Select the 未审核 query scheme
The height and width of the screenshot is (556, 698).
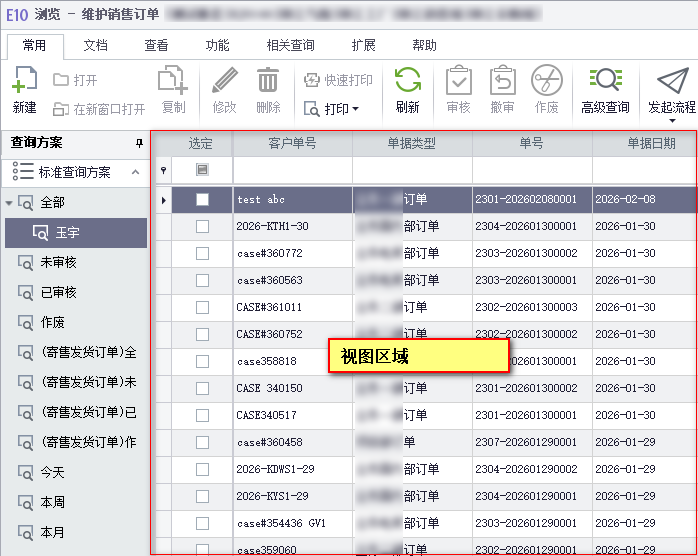coord(58,263)
